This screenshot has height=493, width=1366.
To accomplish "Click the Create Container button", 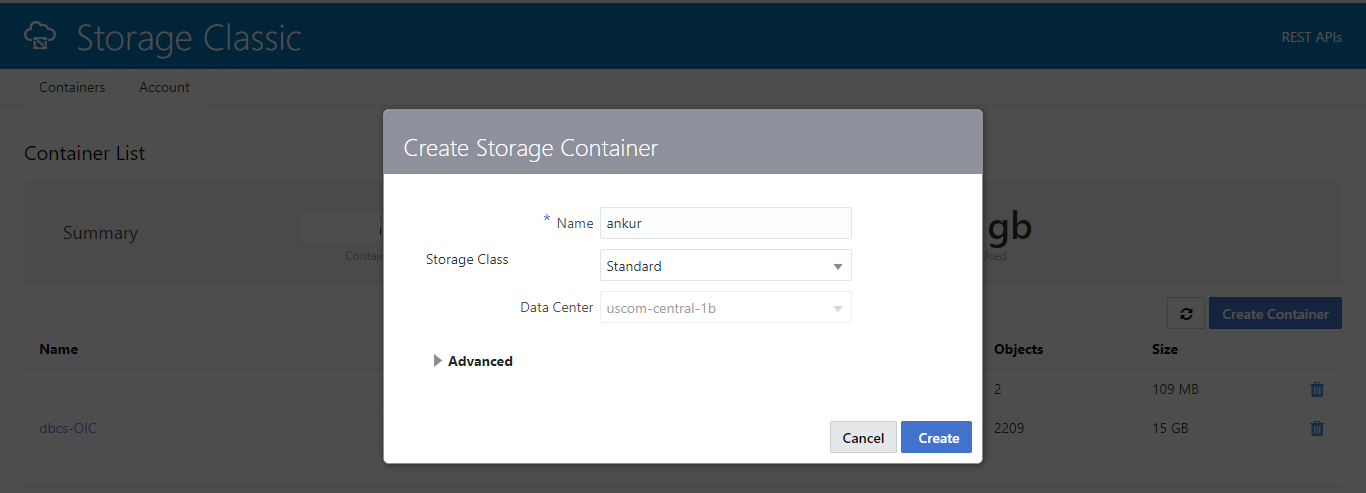I will pyautogui.click(x=1275, y=313).
